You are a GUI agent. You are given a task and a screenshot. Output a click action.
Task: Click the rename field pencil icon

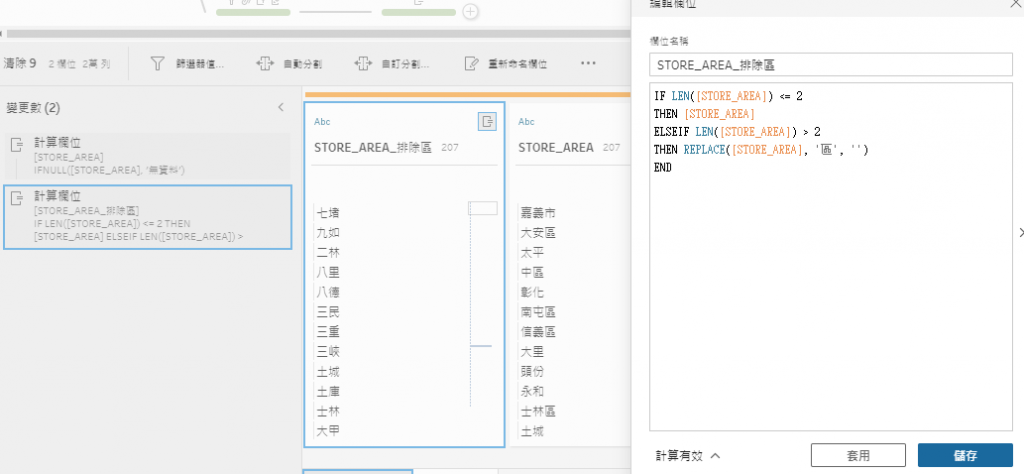472,63
